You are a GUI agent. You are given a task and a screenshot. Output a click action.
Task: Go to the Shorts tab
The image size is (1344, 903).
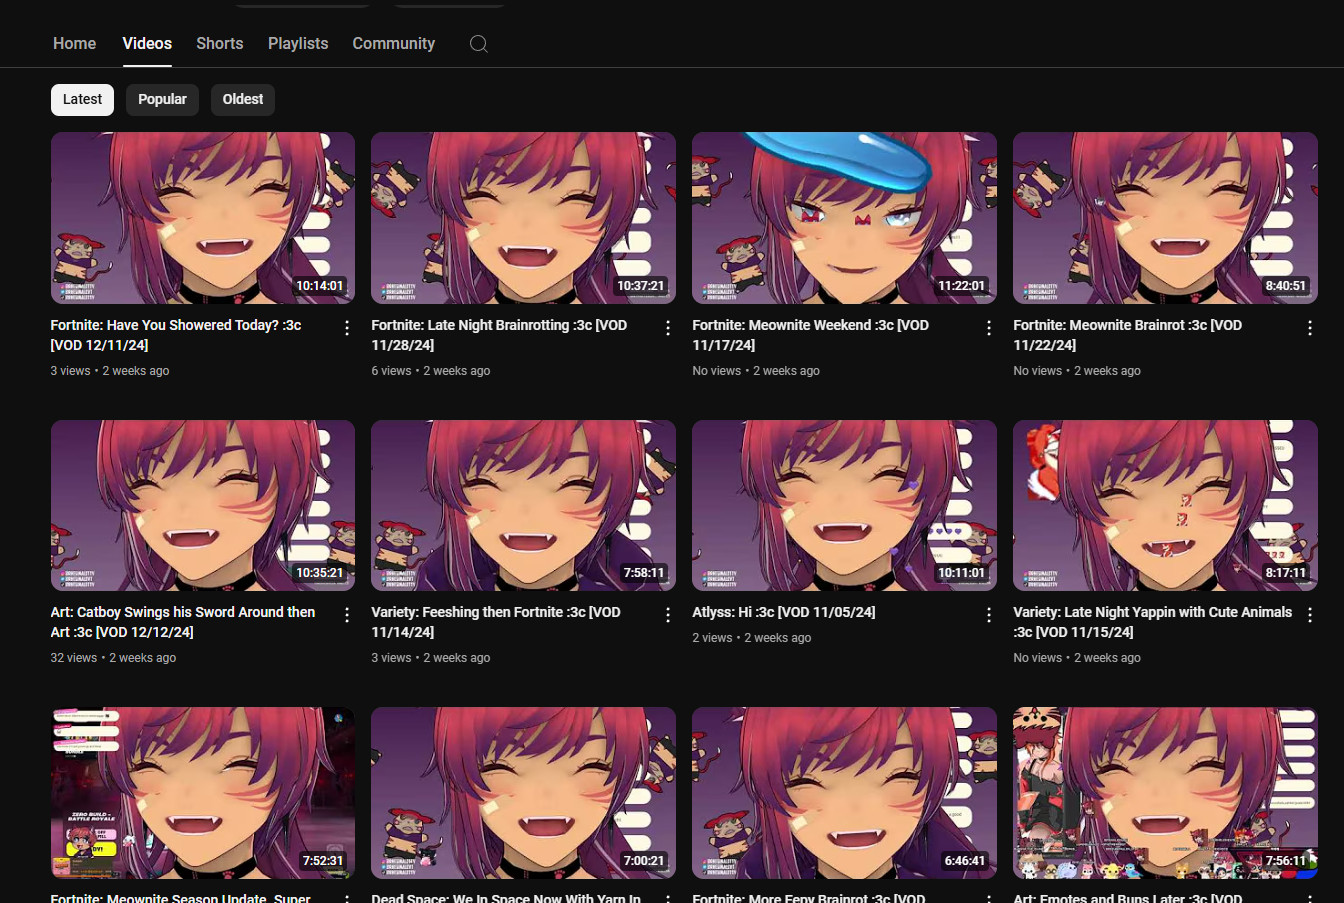coord(220,44)
